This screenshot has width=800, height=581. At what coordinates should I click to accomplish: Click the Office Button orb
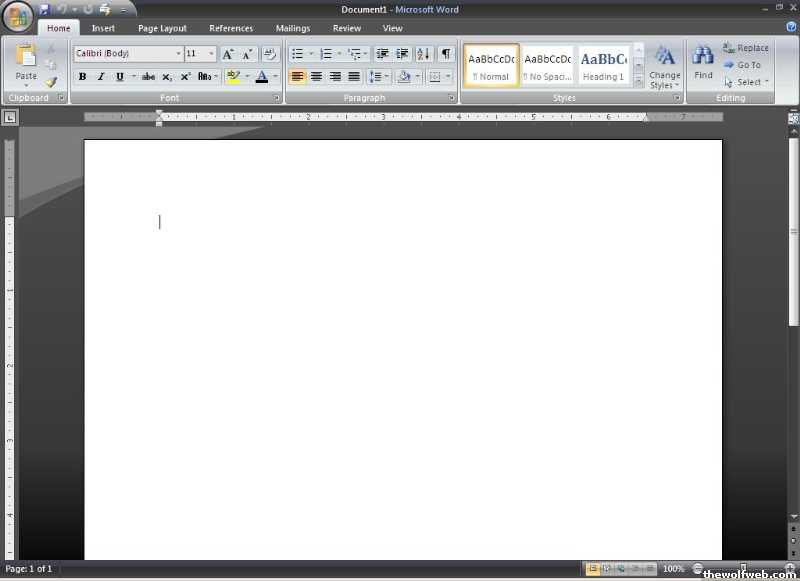19,18
